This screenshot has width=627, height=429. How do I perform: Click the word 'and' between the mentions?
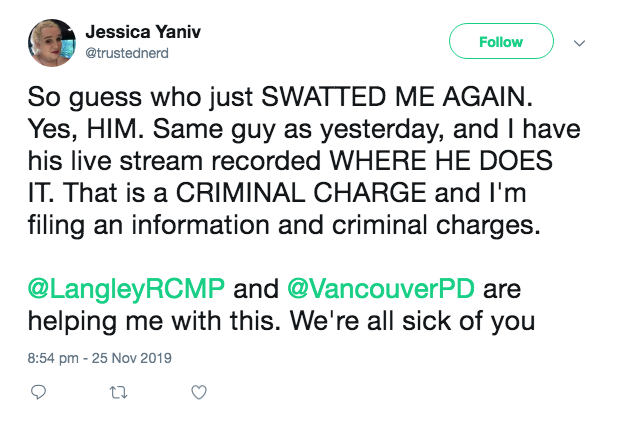[256, 289]
